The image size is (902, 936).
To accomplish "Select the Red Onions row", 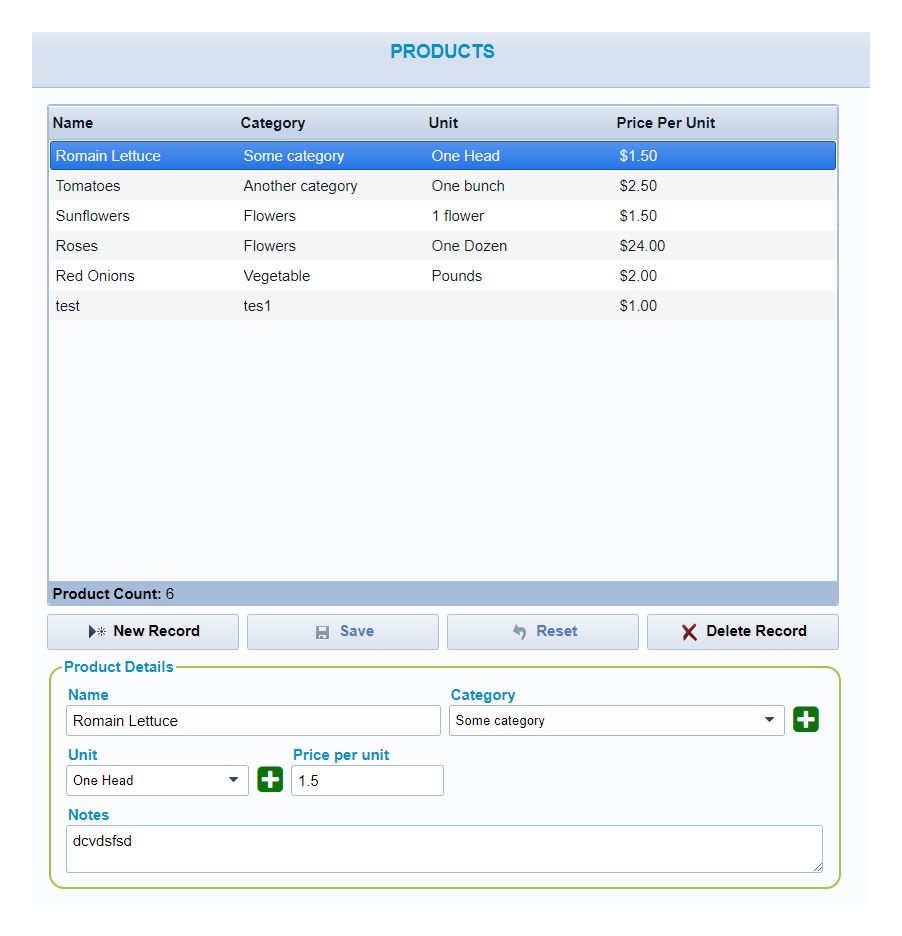I will pyautogui.click(x=443, y=276).
